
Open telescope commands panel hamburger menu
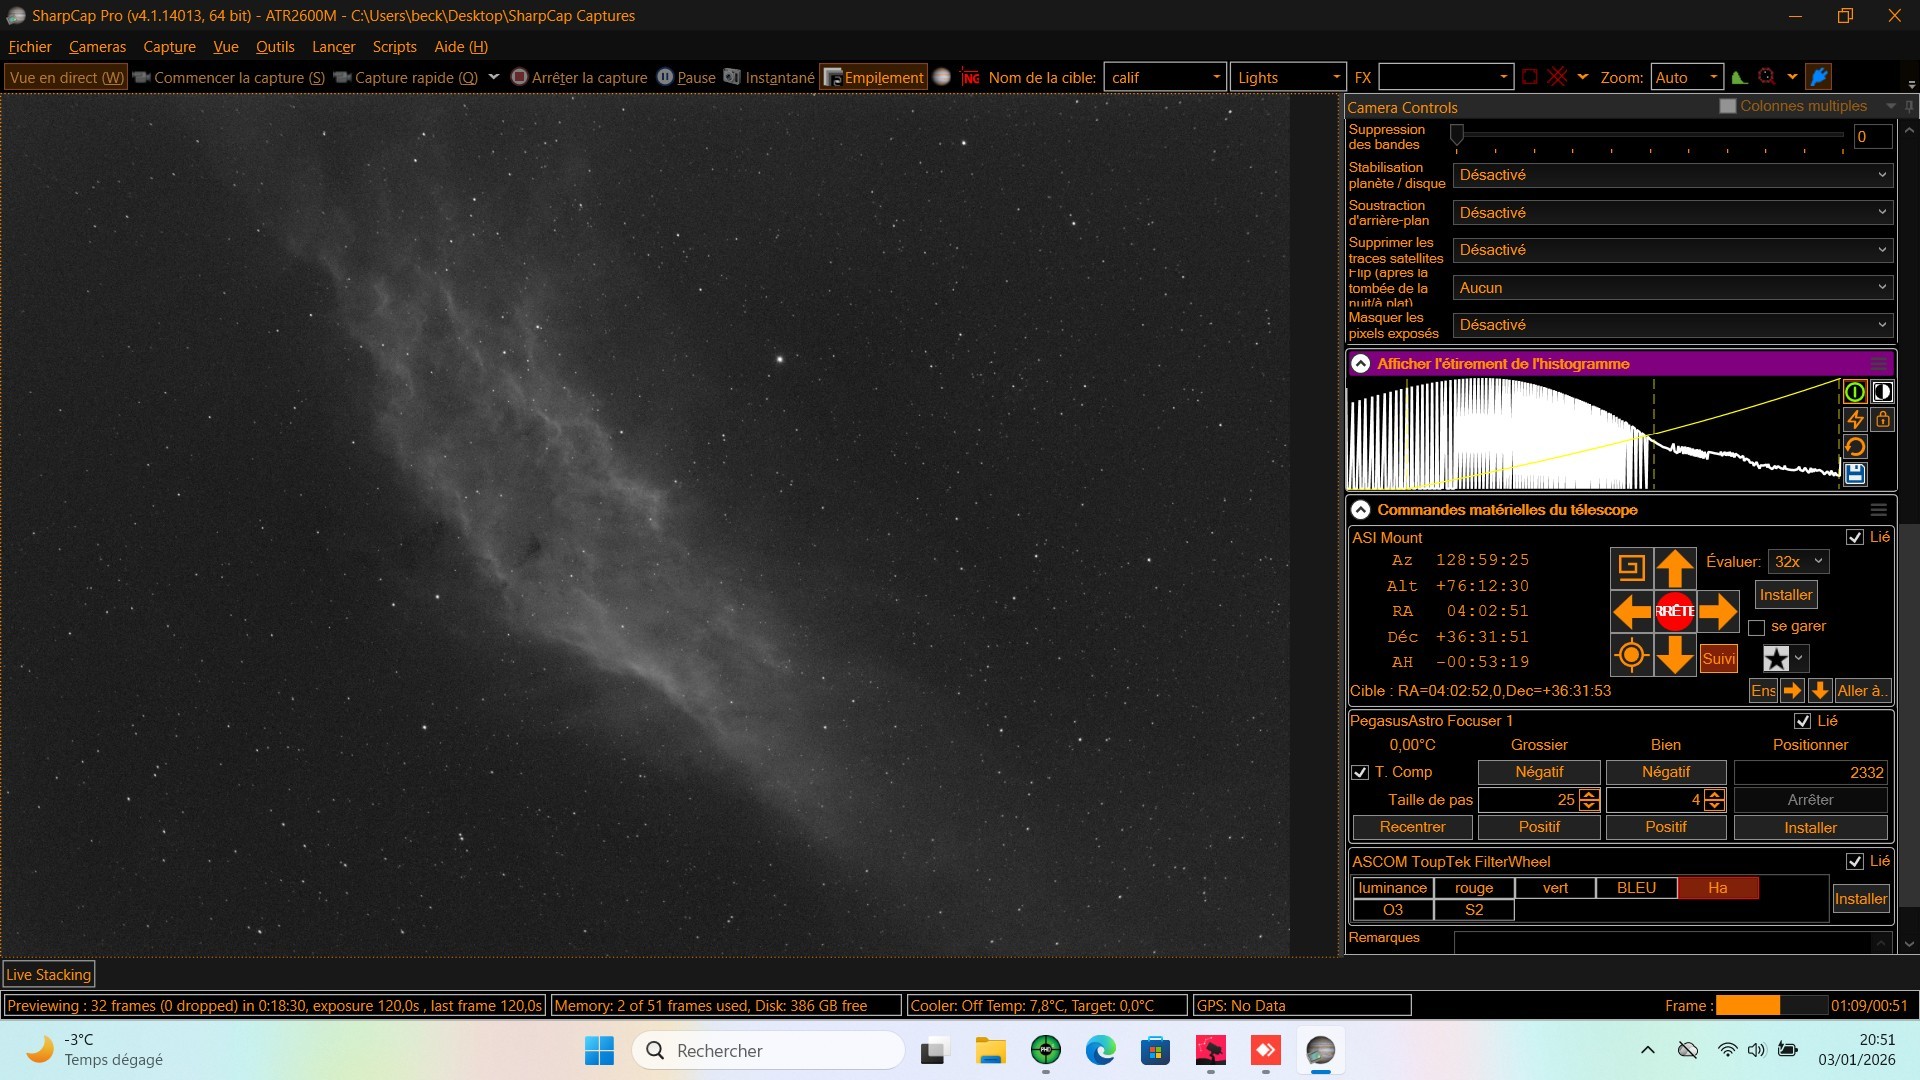pos(1878,510)
